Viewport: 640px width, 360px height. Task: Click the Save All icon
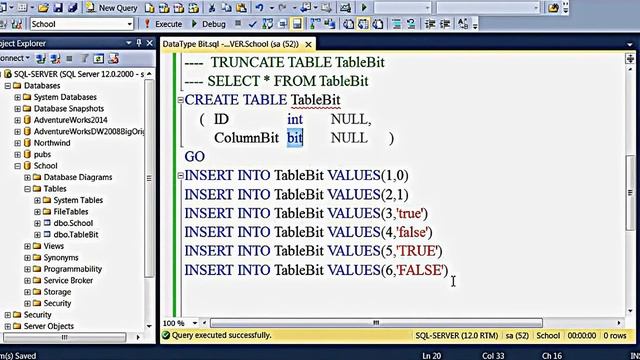(x=72, y=7)
